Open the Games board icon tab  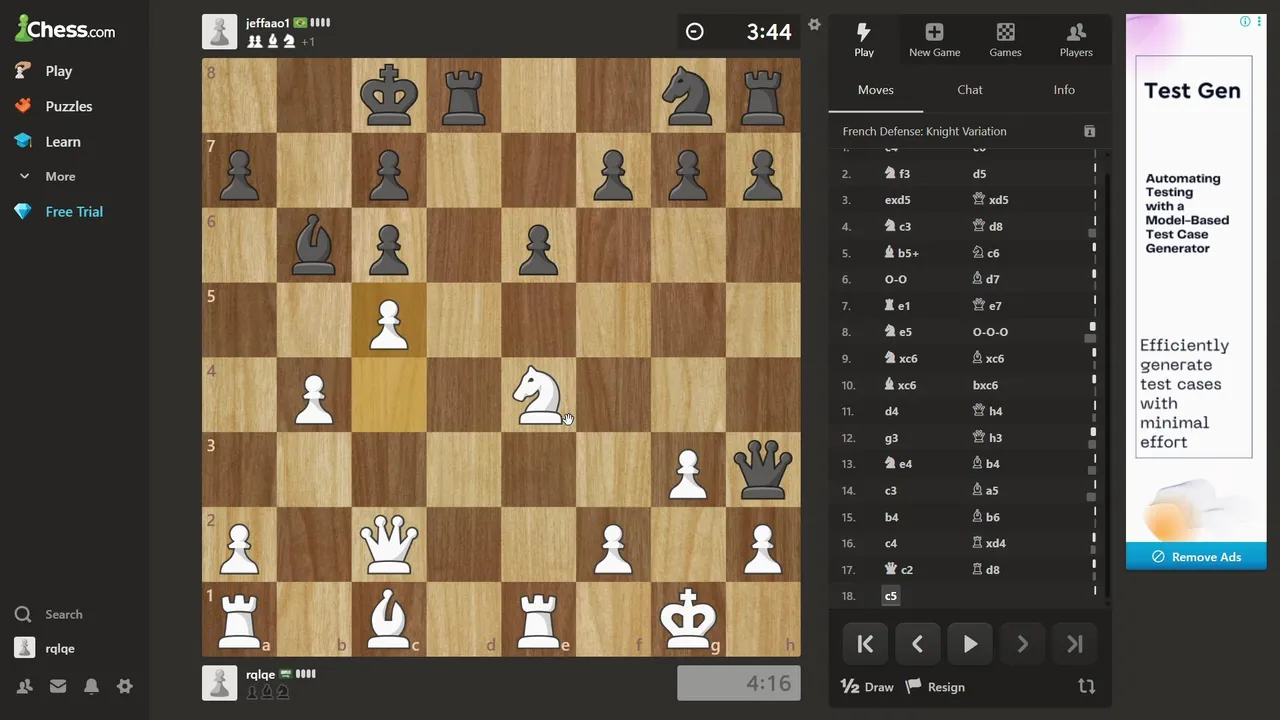(1005, 40)
